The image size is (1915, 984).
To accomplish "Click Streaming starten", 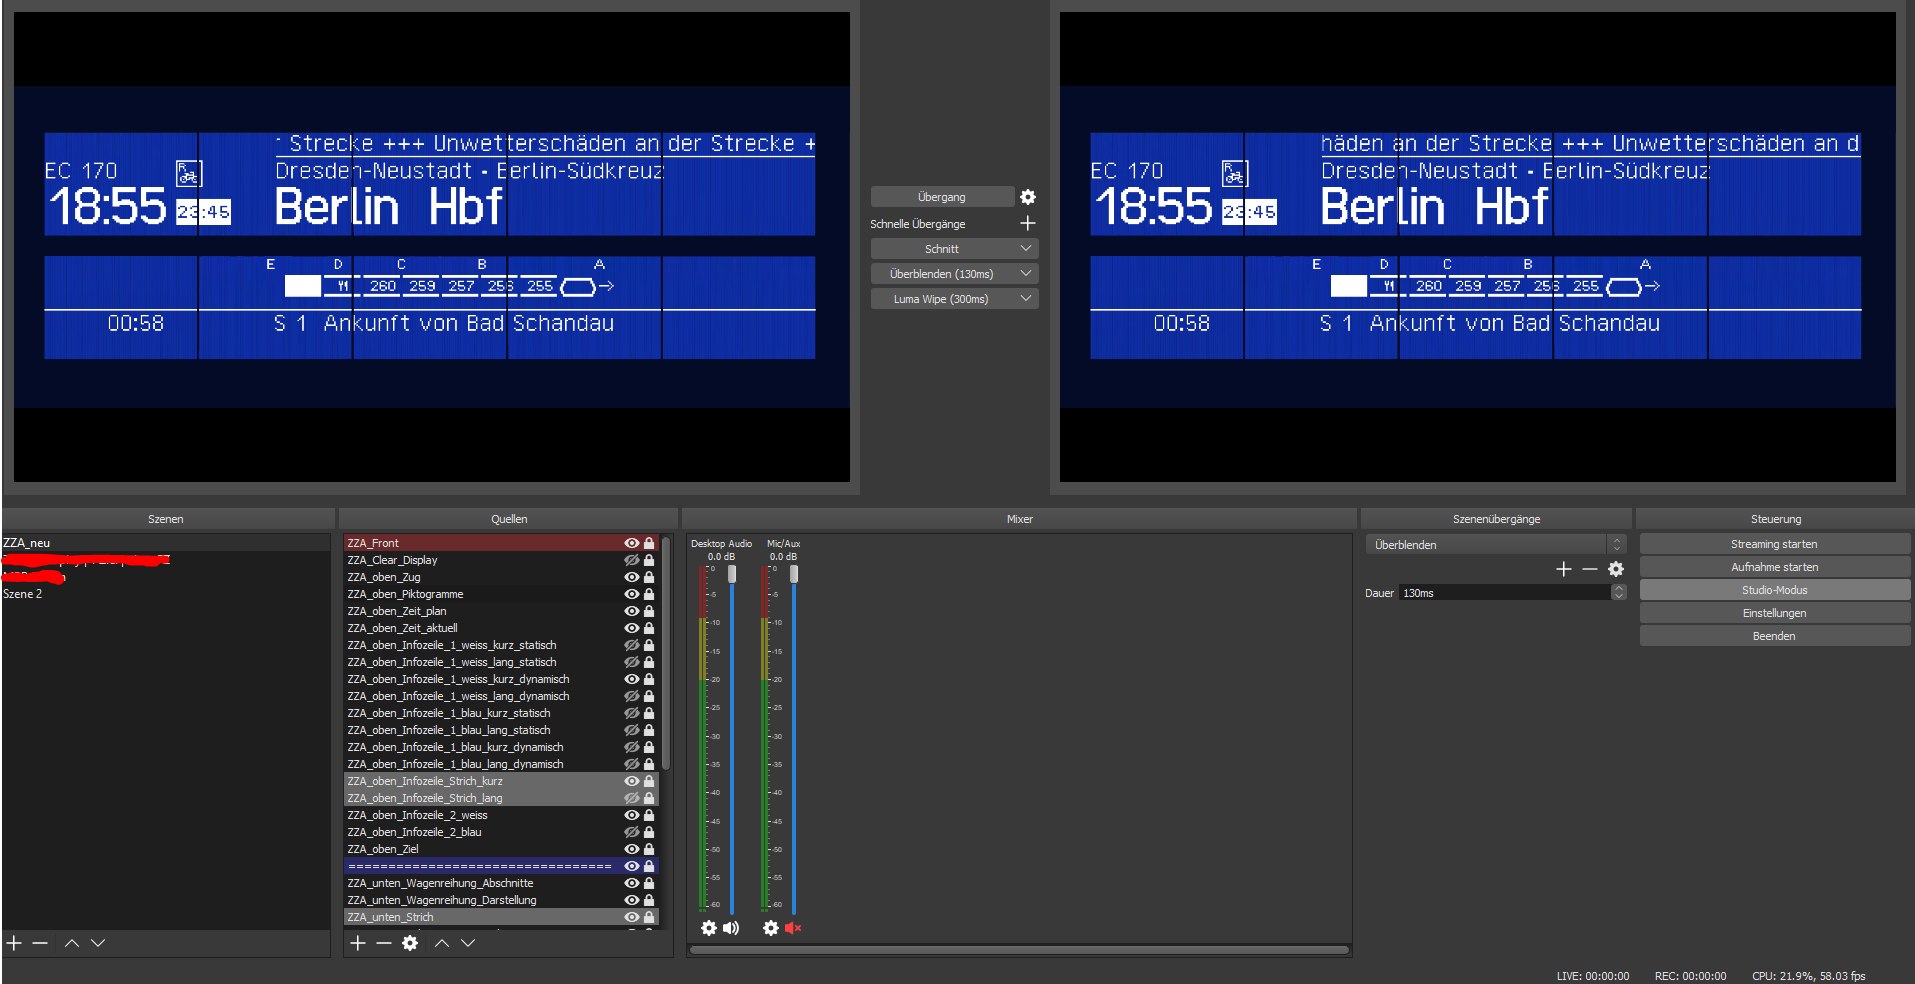I will (1774, 544).
